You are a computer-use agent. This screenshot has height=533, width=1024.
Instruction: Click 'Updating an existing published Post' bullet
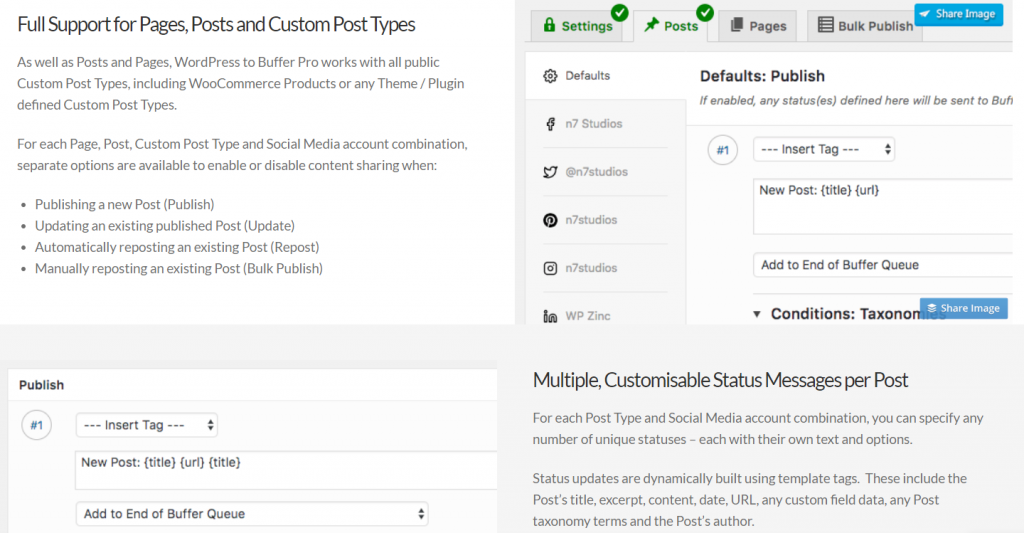point(165,226)
